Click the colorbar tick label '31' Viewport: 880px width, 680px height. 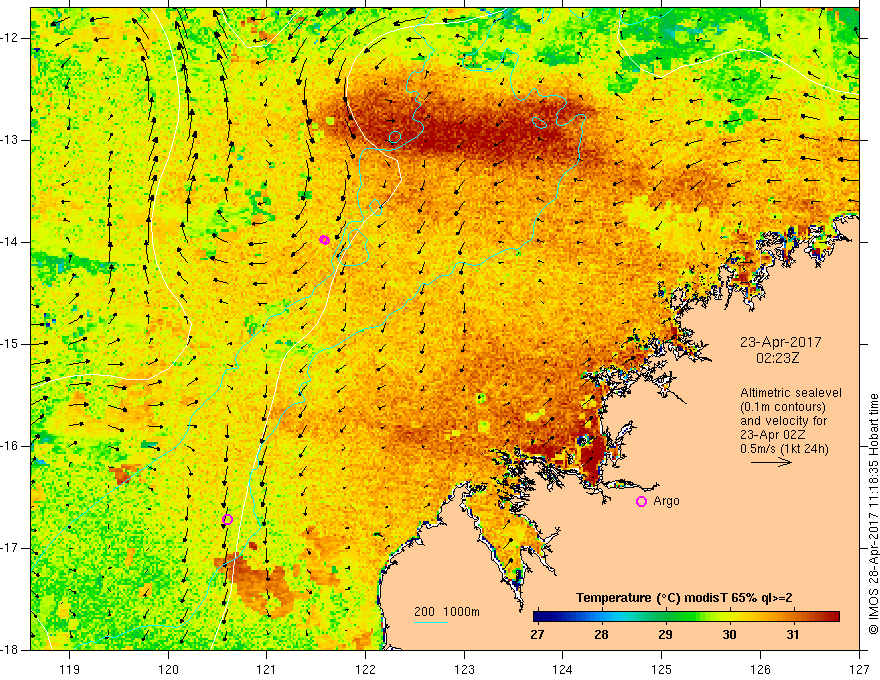792,635
